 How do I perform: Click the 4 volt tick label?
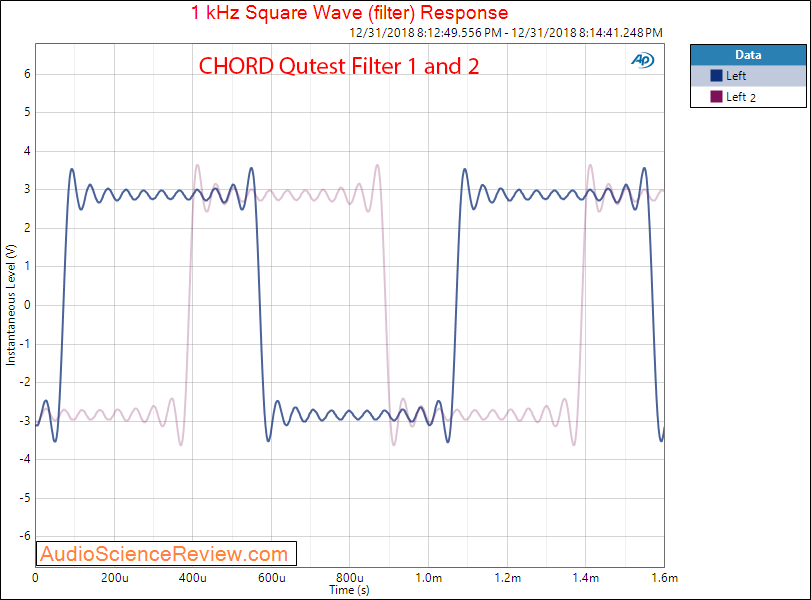pyautogui.click(x=27, y=151)
